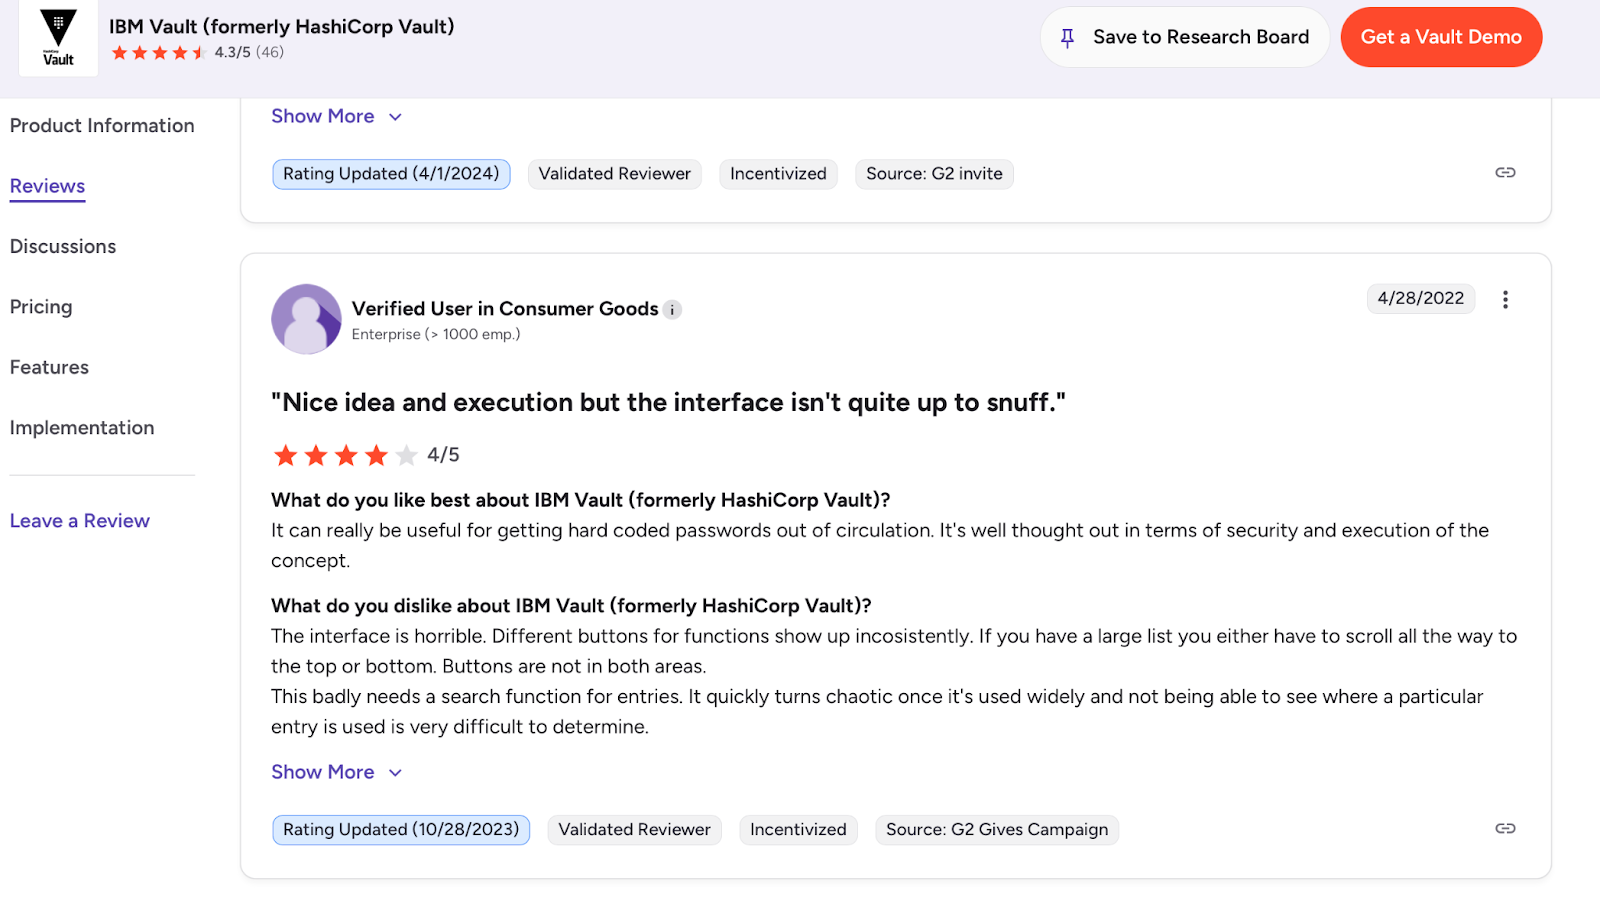The width and height of the screenshot is (1600, 900).
Task: Click the Source: G2 invite tag
Action: [934, 174]
